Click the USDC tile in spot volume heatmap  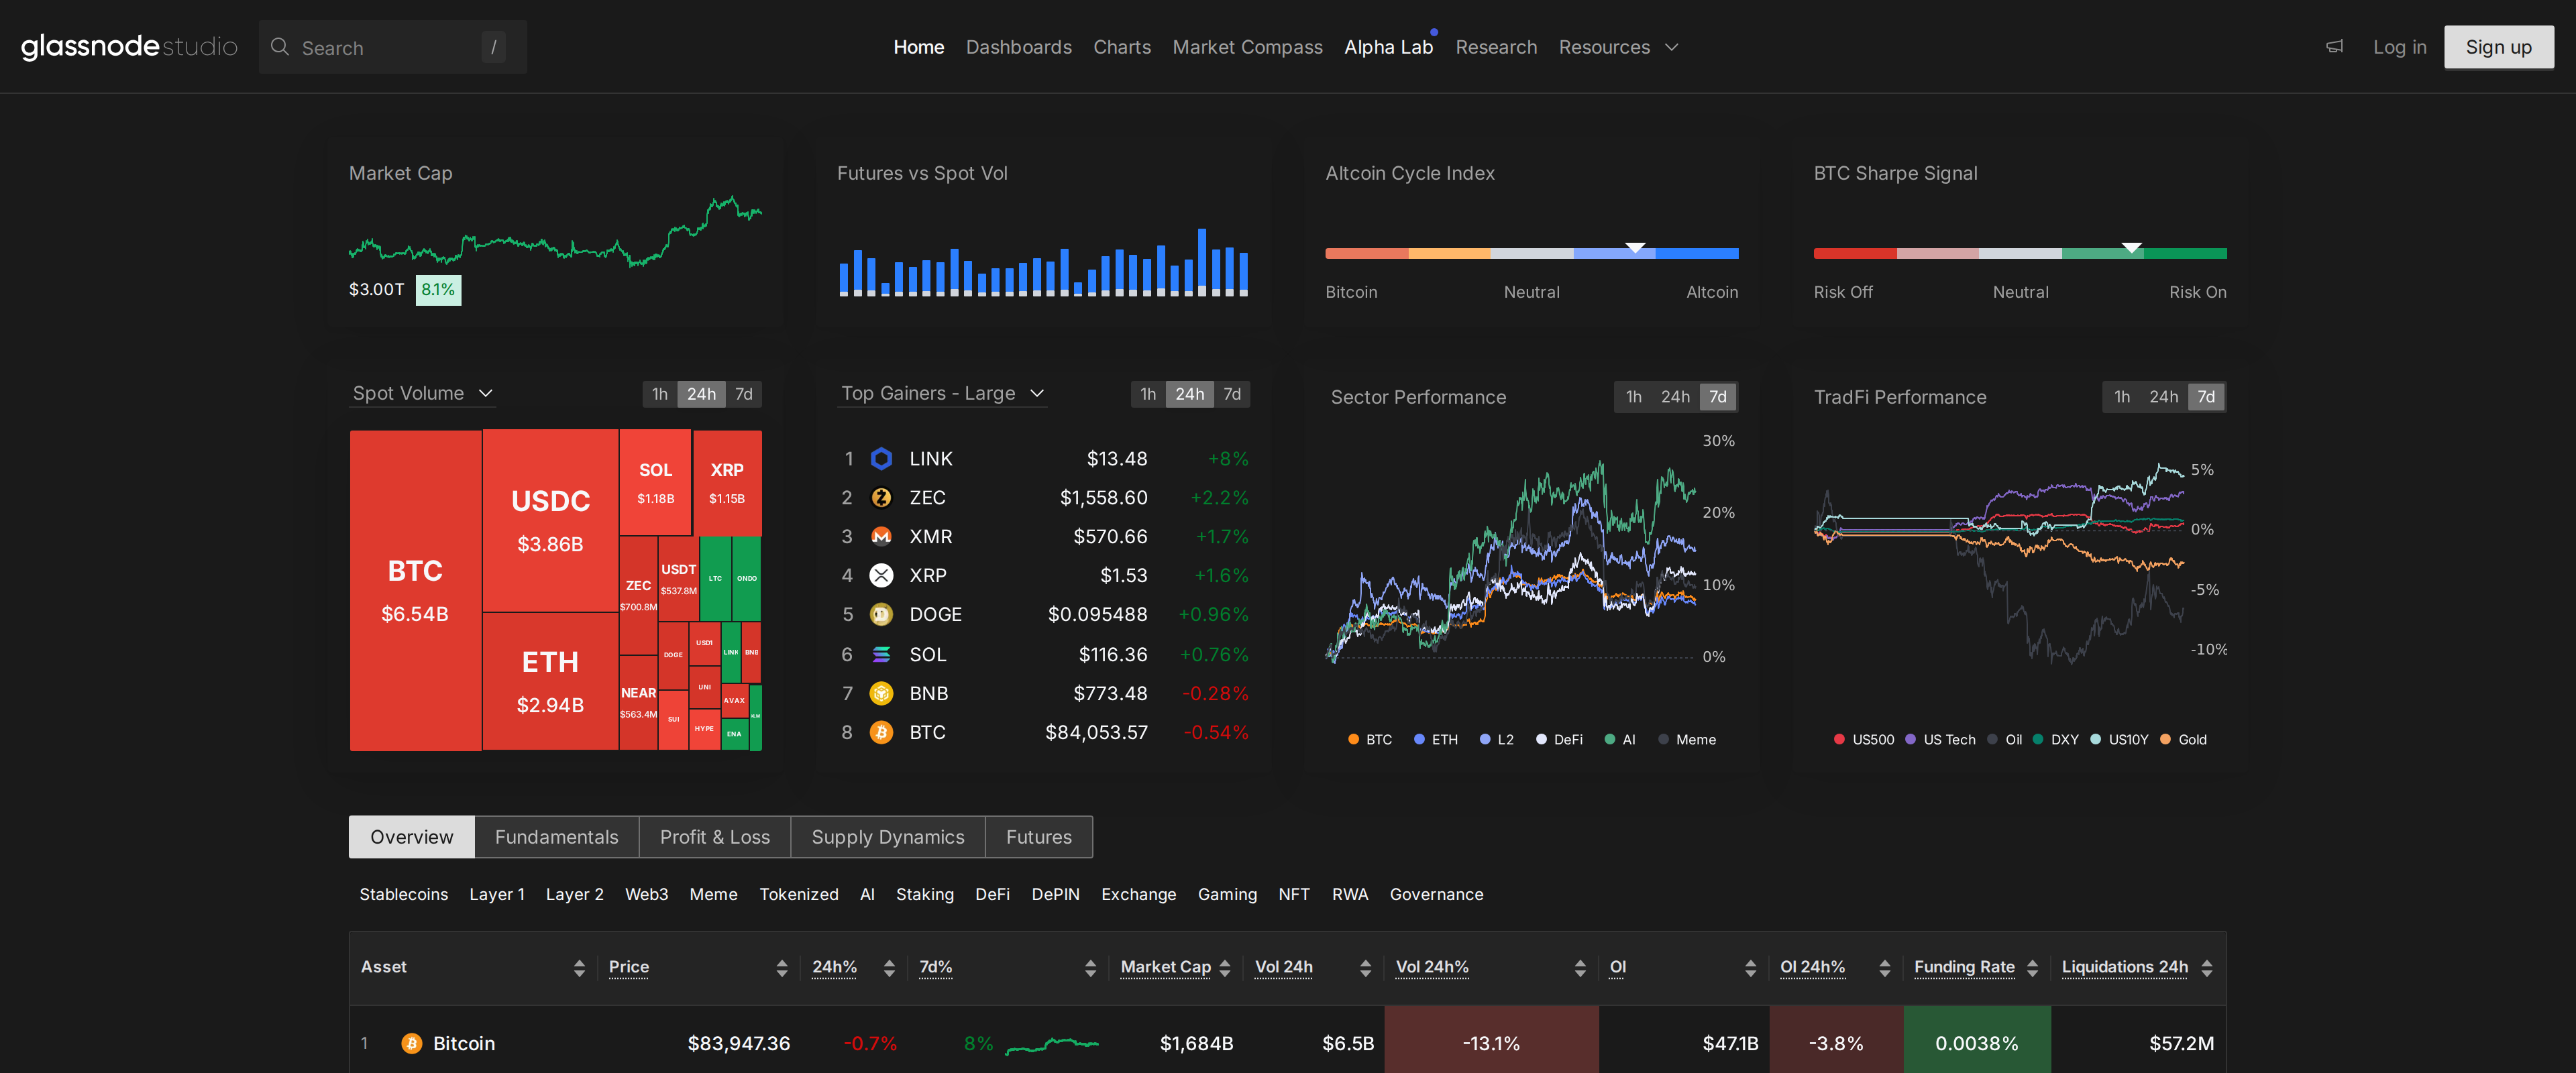coord(550,520)
